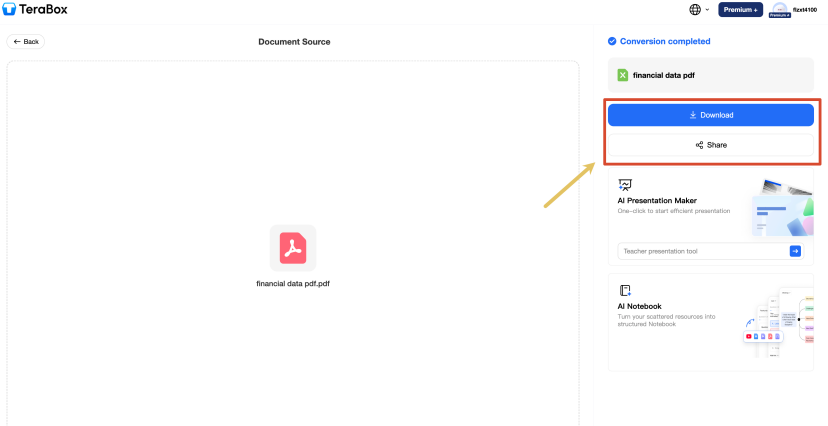828x426 pixels.
Task: Click the username fizxt4100
Action: [805, 10]
